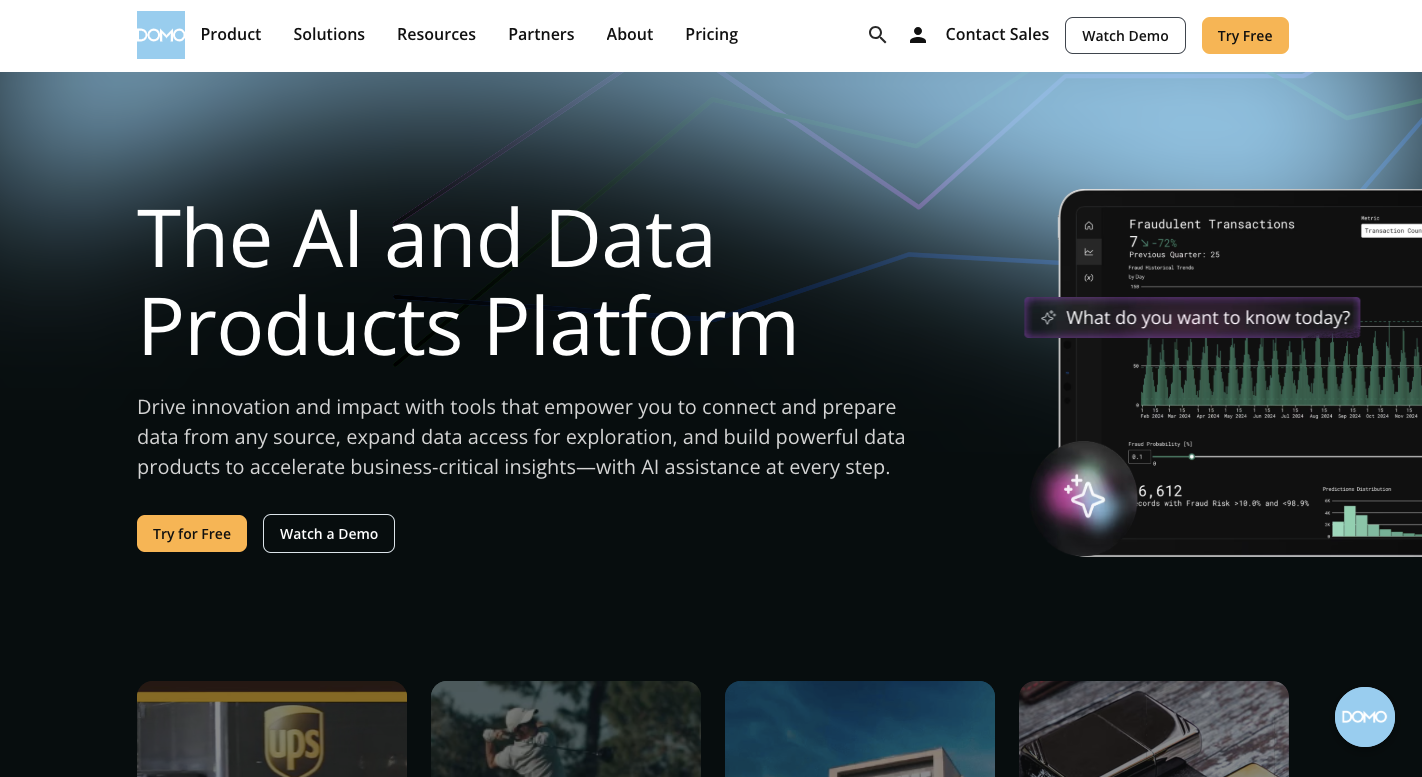Click the home icon in the dashboard sidebar
The image size is (1422, 777).
coord(1089,225)
